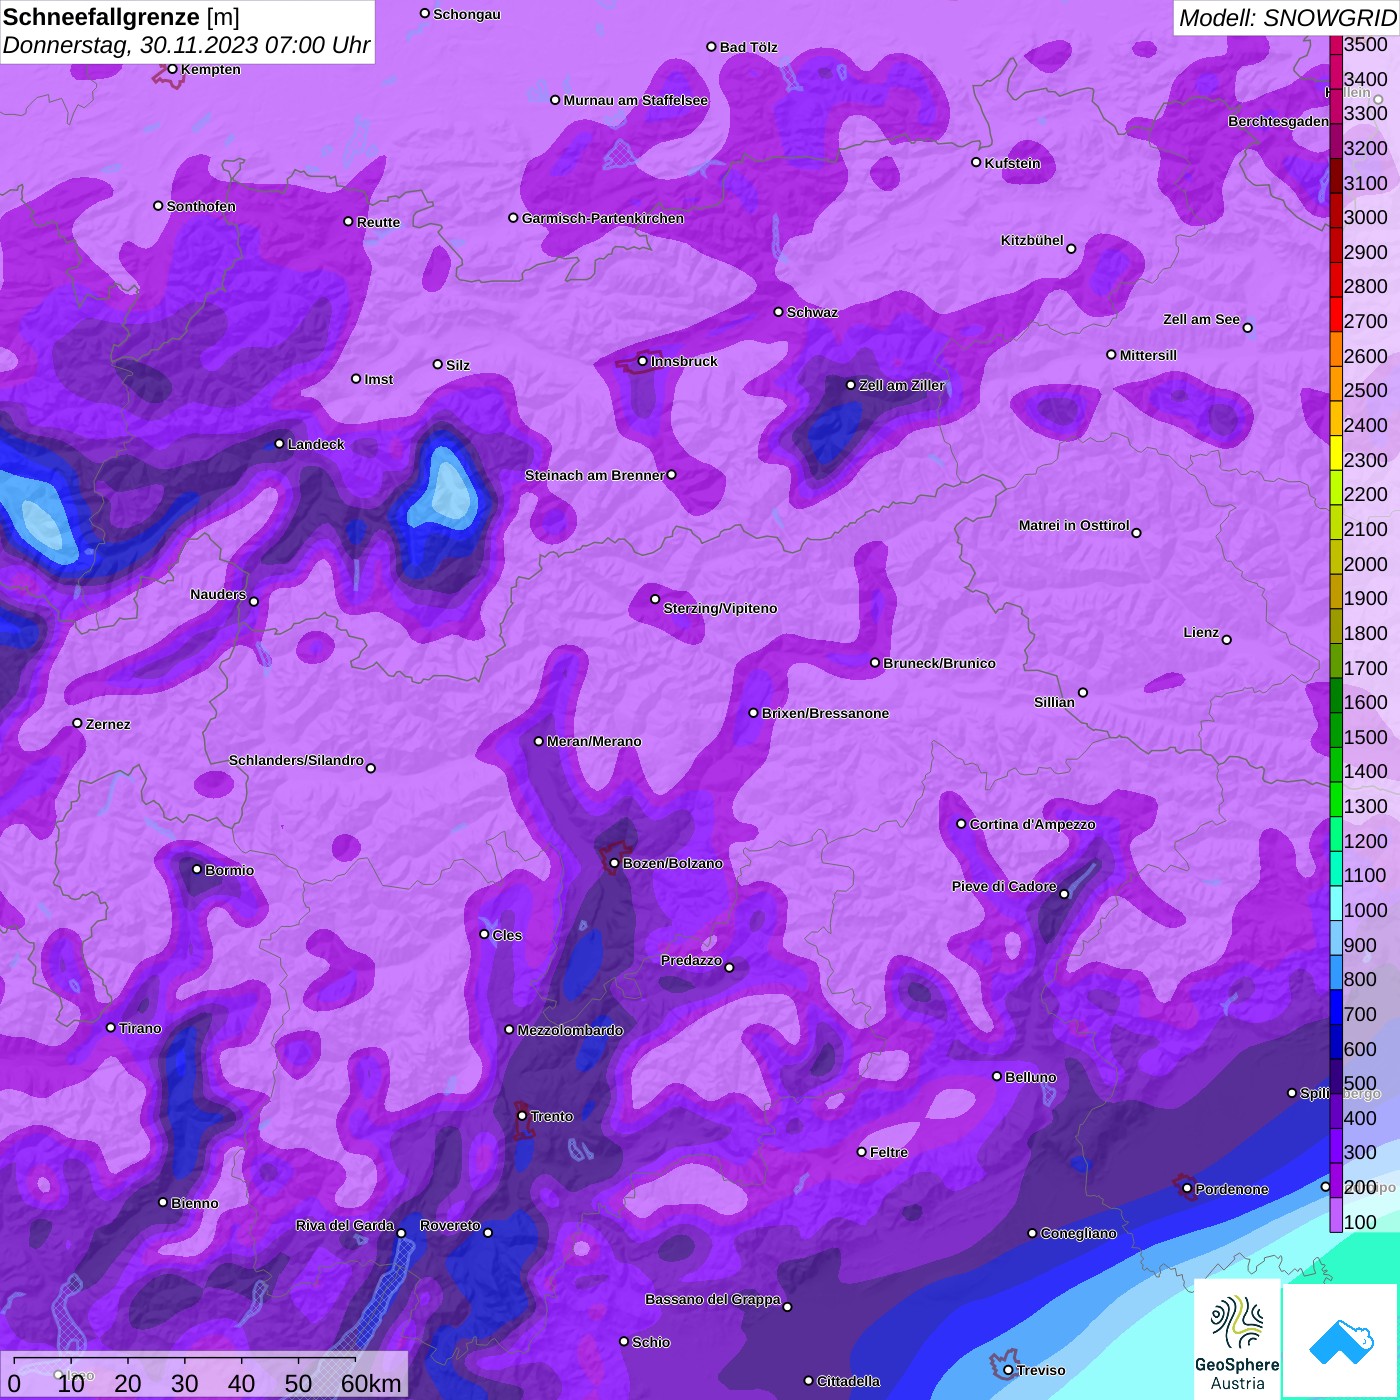
Task: Click the Pordenone city marker
Action: click(1187, 1189)
